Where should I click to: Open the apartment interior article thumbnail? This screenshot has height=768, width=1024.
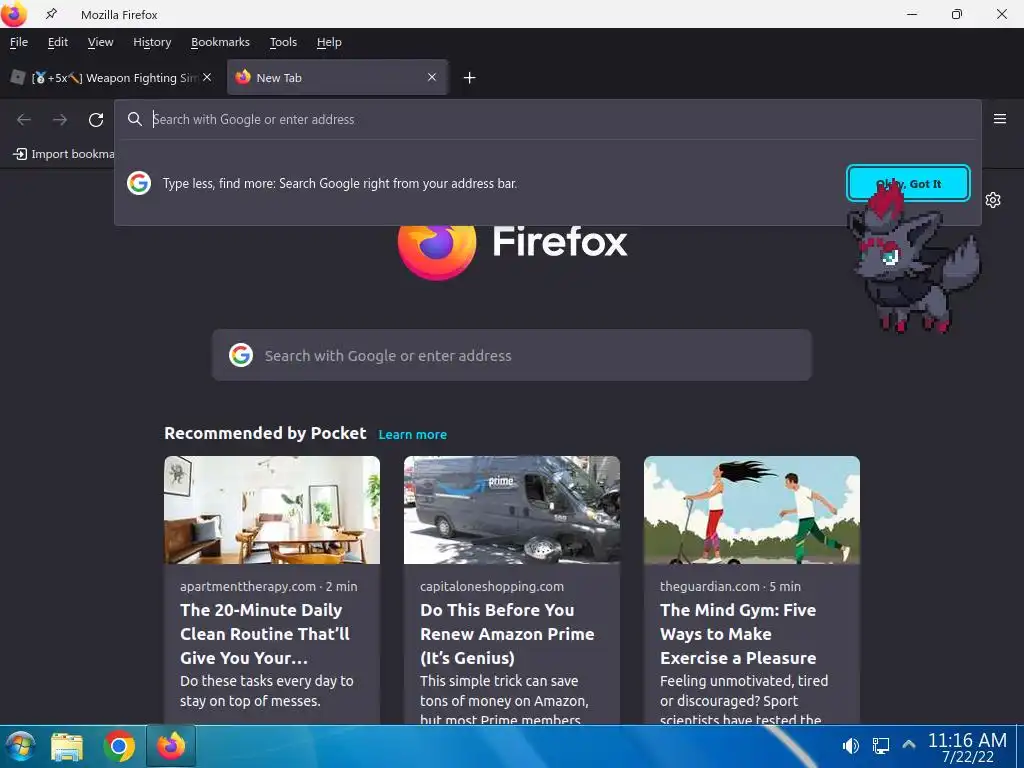point(272,510)
